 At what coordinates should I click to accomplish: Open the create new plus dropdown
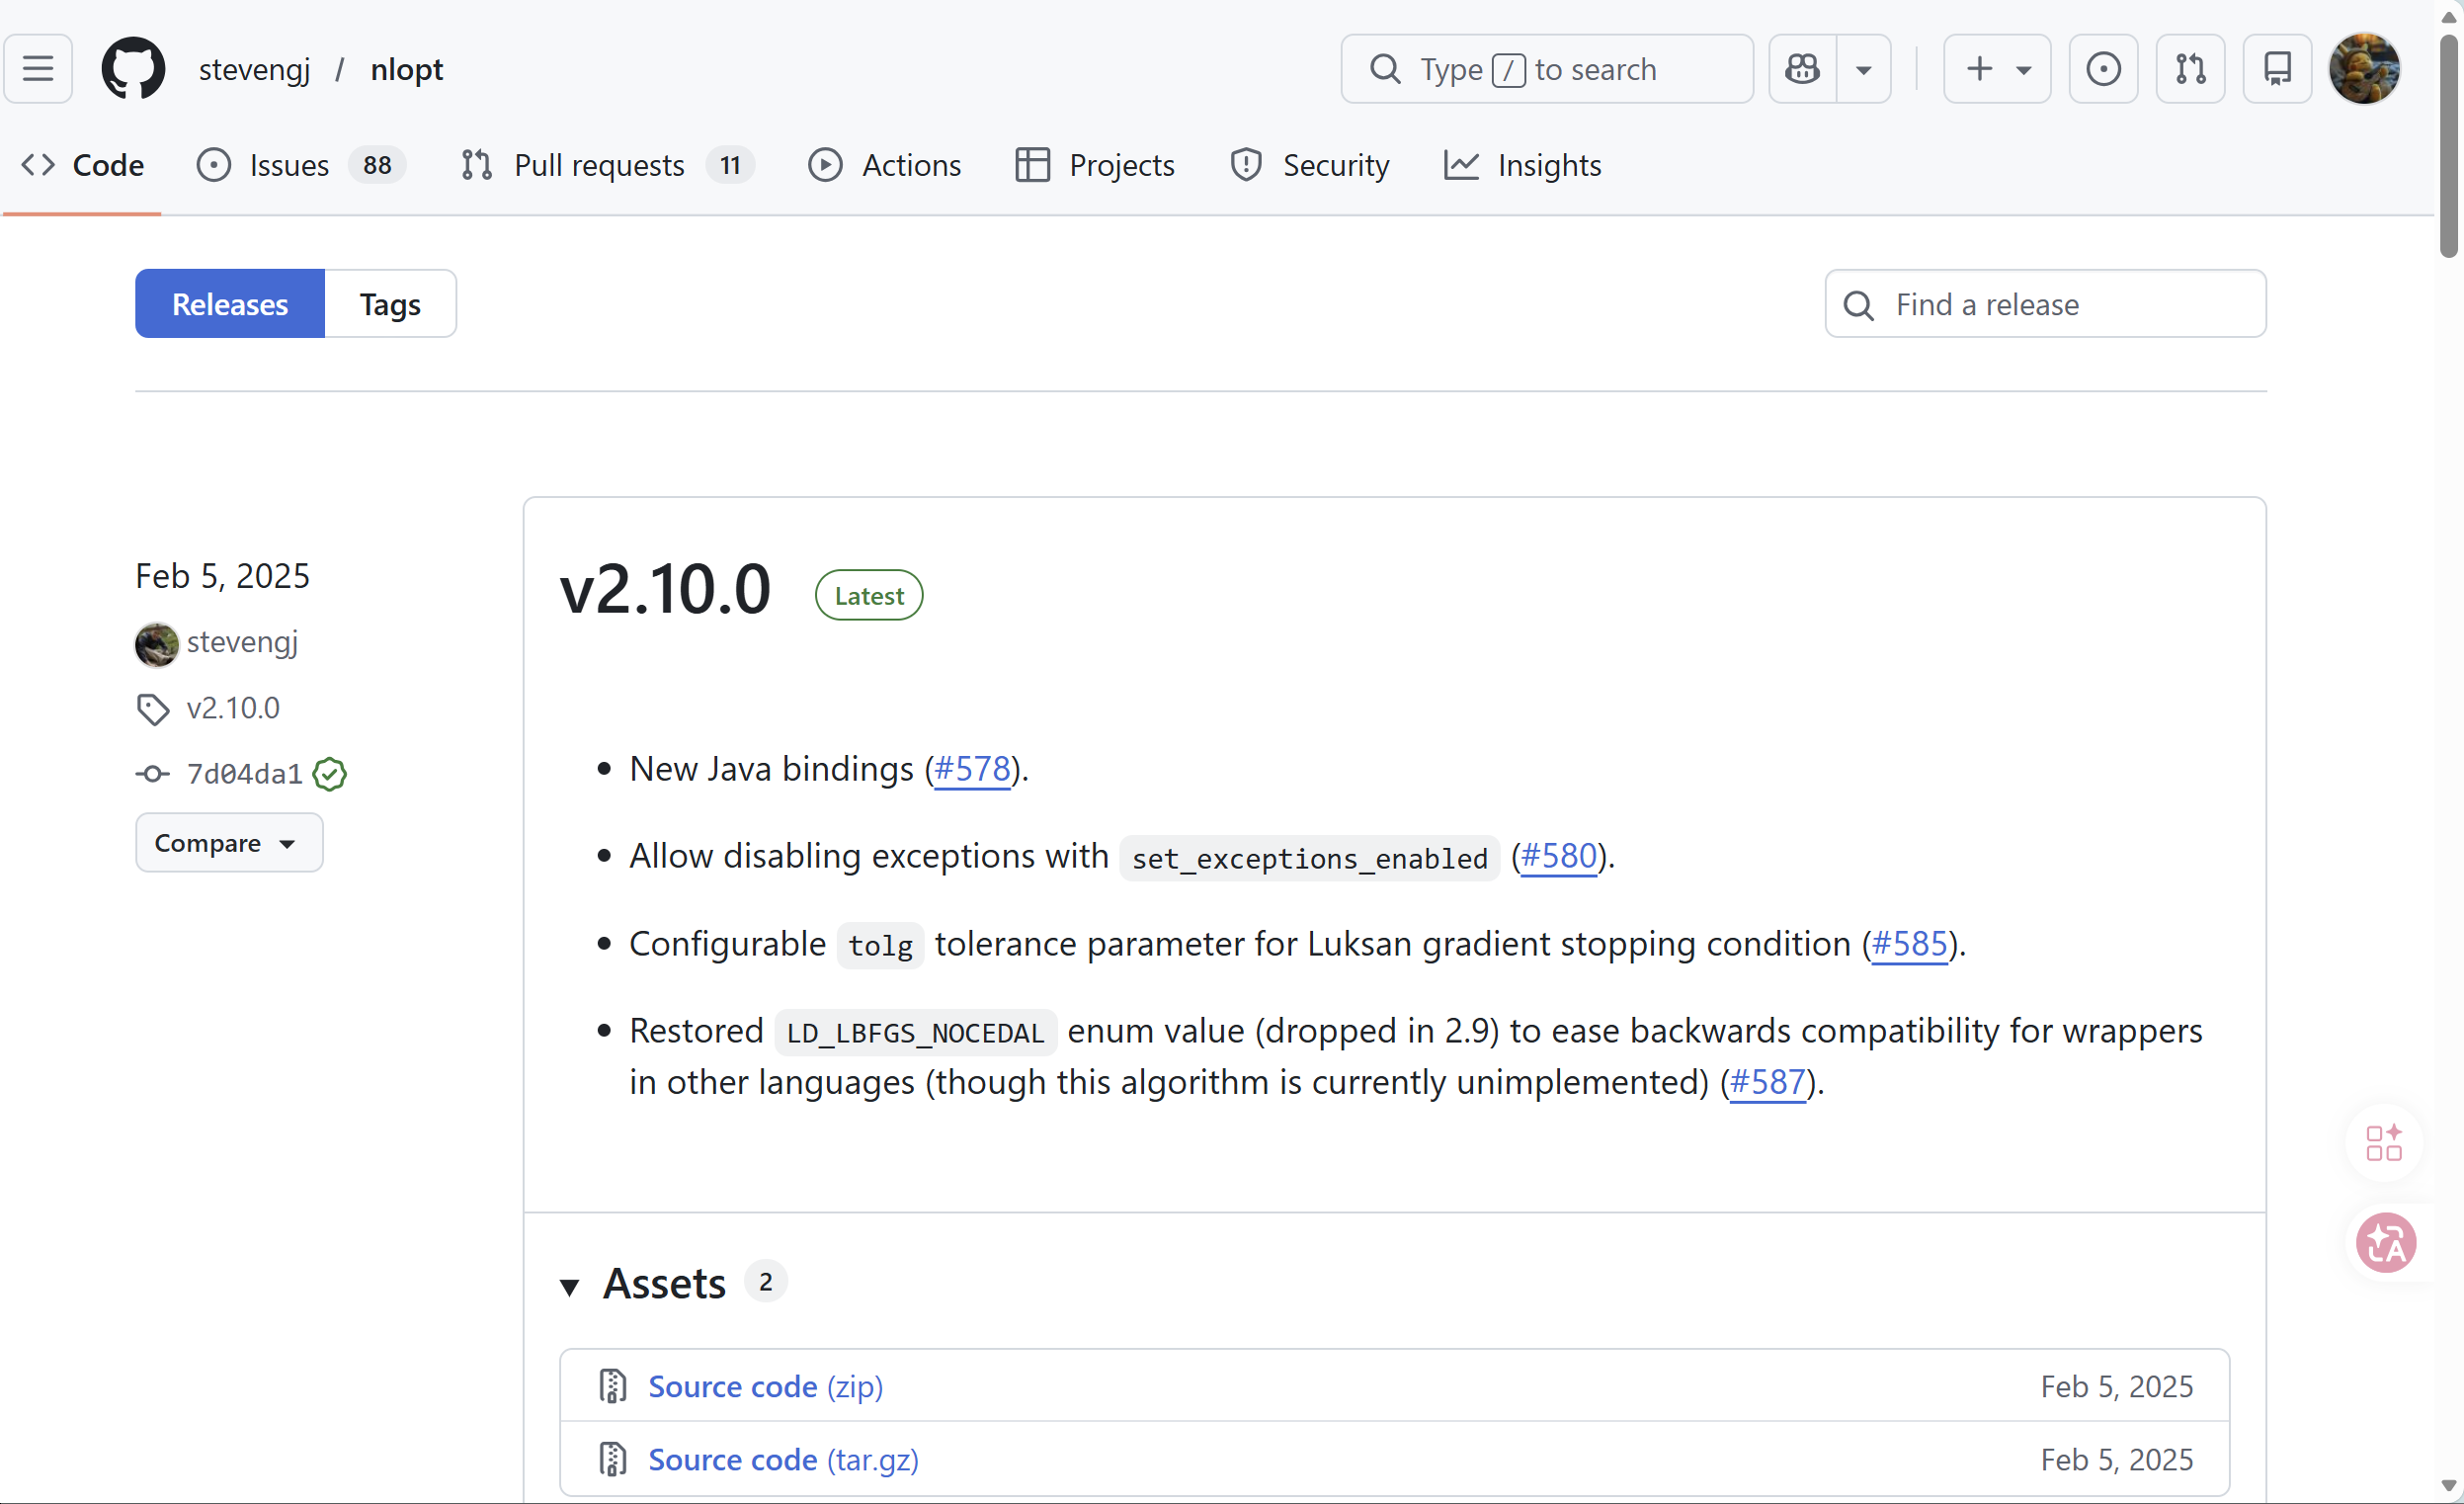pyautogui.click(x=1997, y=69)
